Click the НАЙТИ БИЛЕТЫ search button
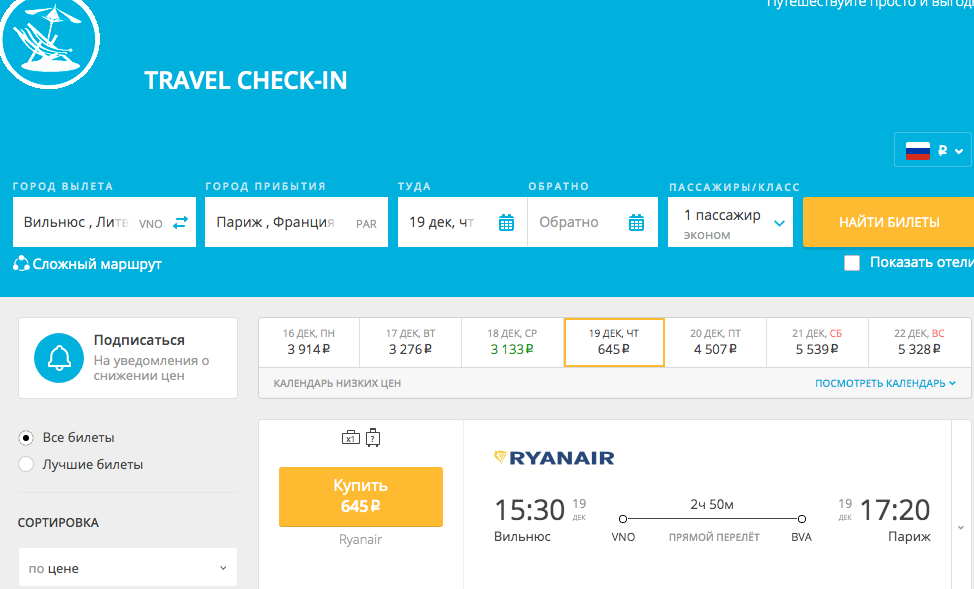 [889, 222]
